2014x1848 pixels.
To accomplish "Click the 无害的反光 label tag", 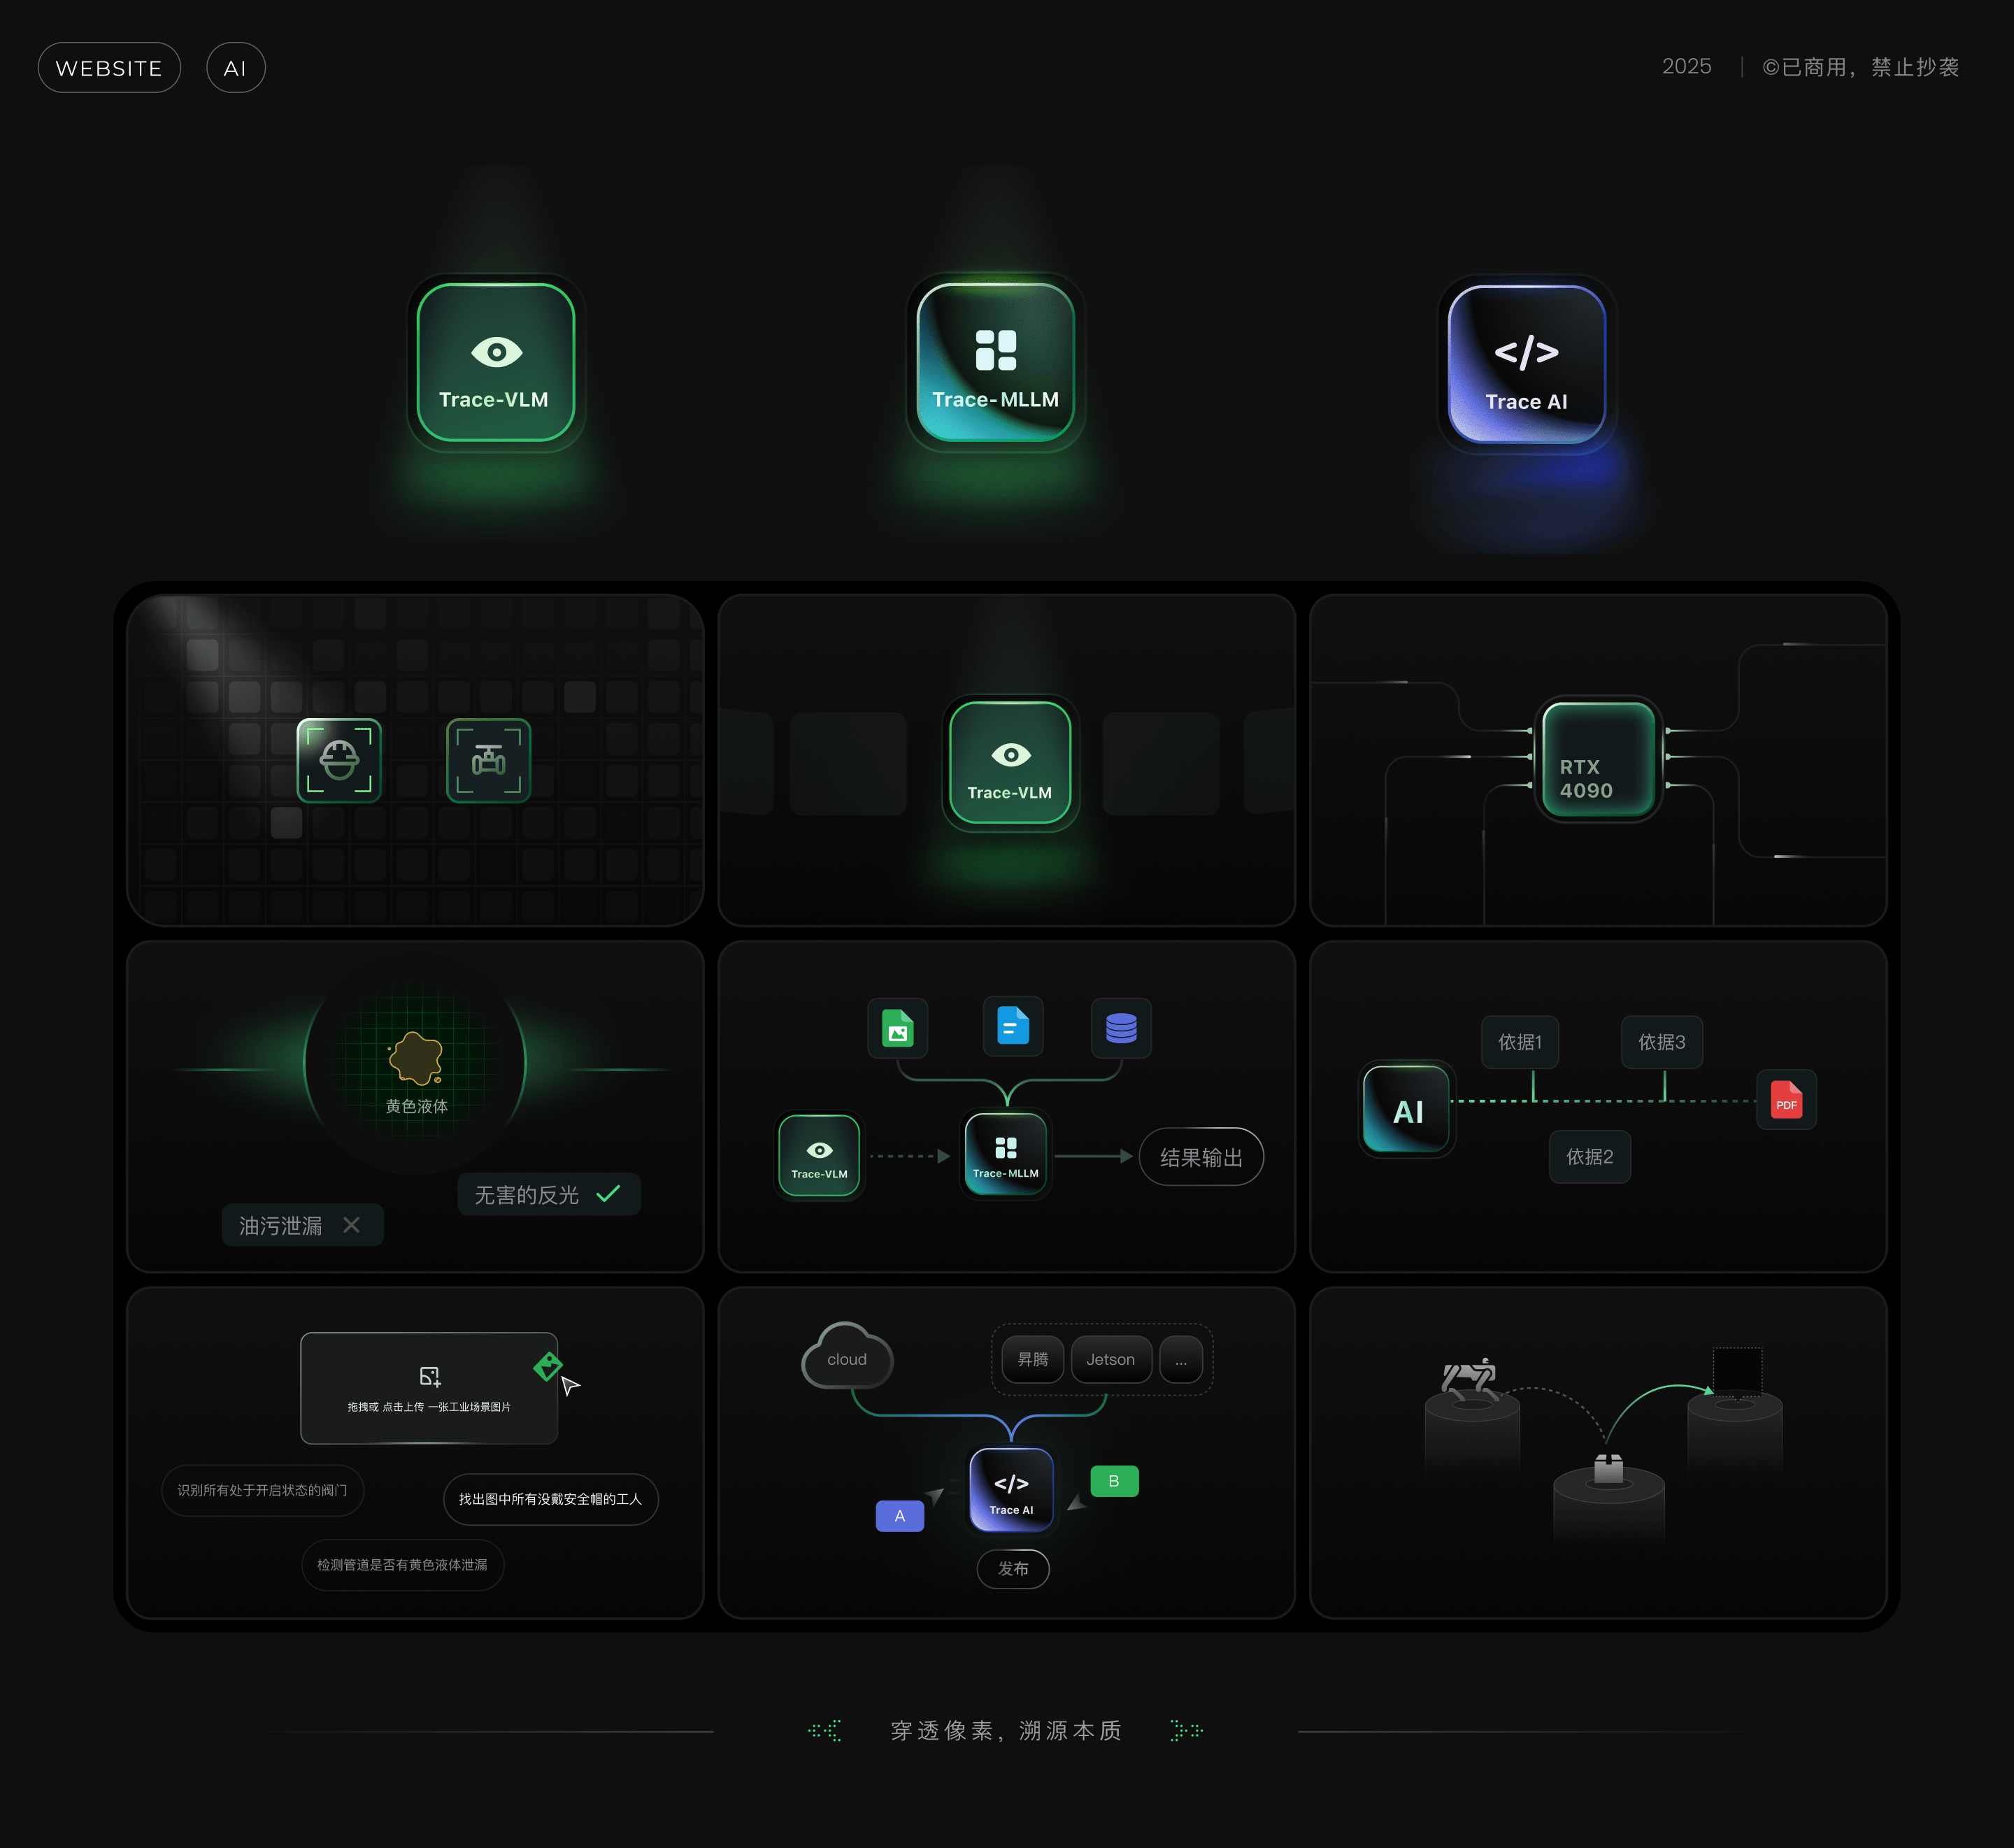I will (549, 1194).
